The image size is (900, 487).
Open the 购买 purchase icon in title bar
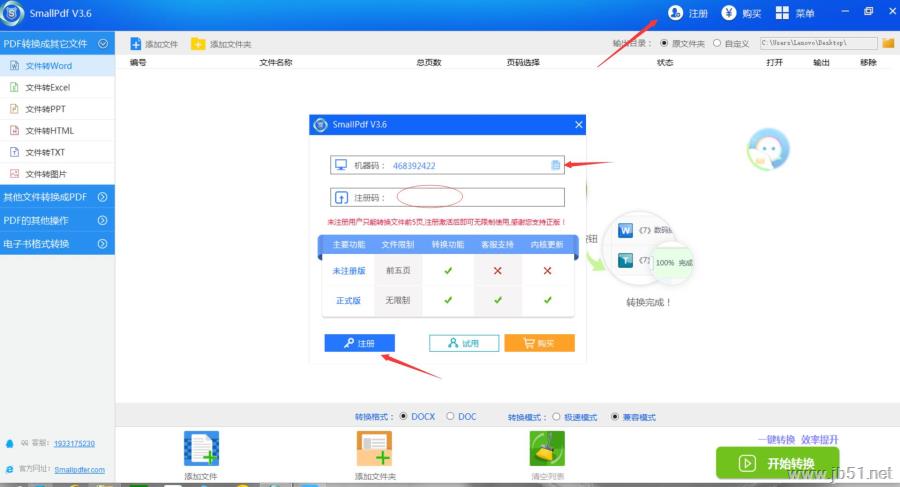click(x=729, y=13)
